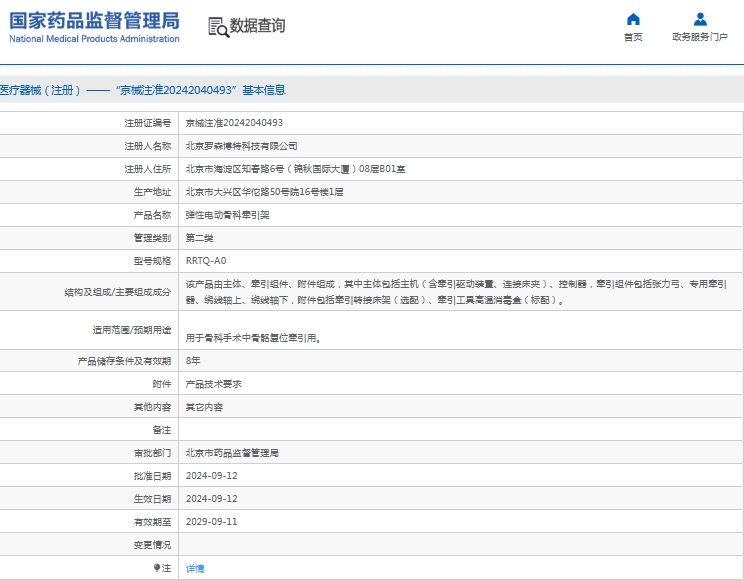
Task: Click the 生产地址 label
Action: click(152, 192)
